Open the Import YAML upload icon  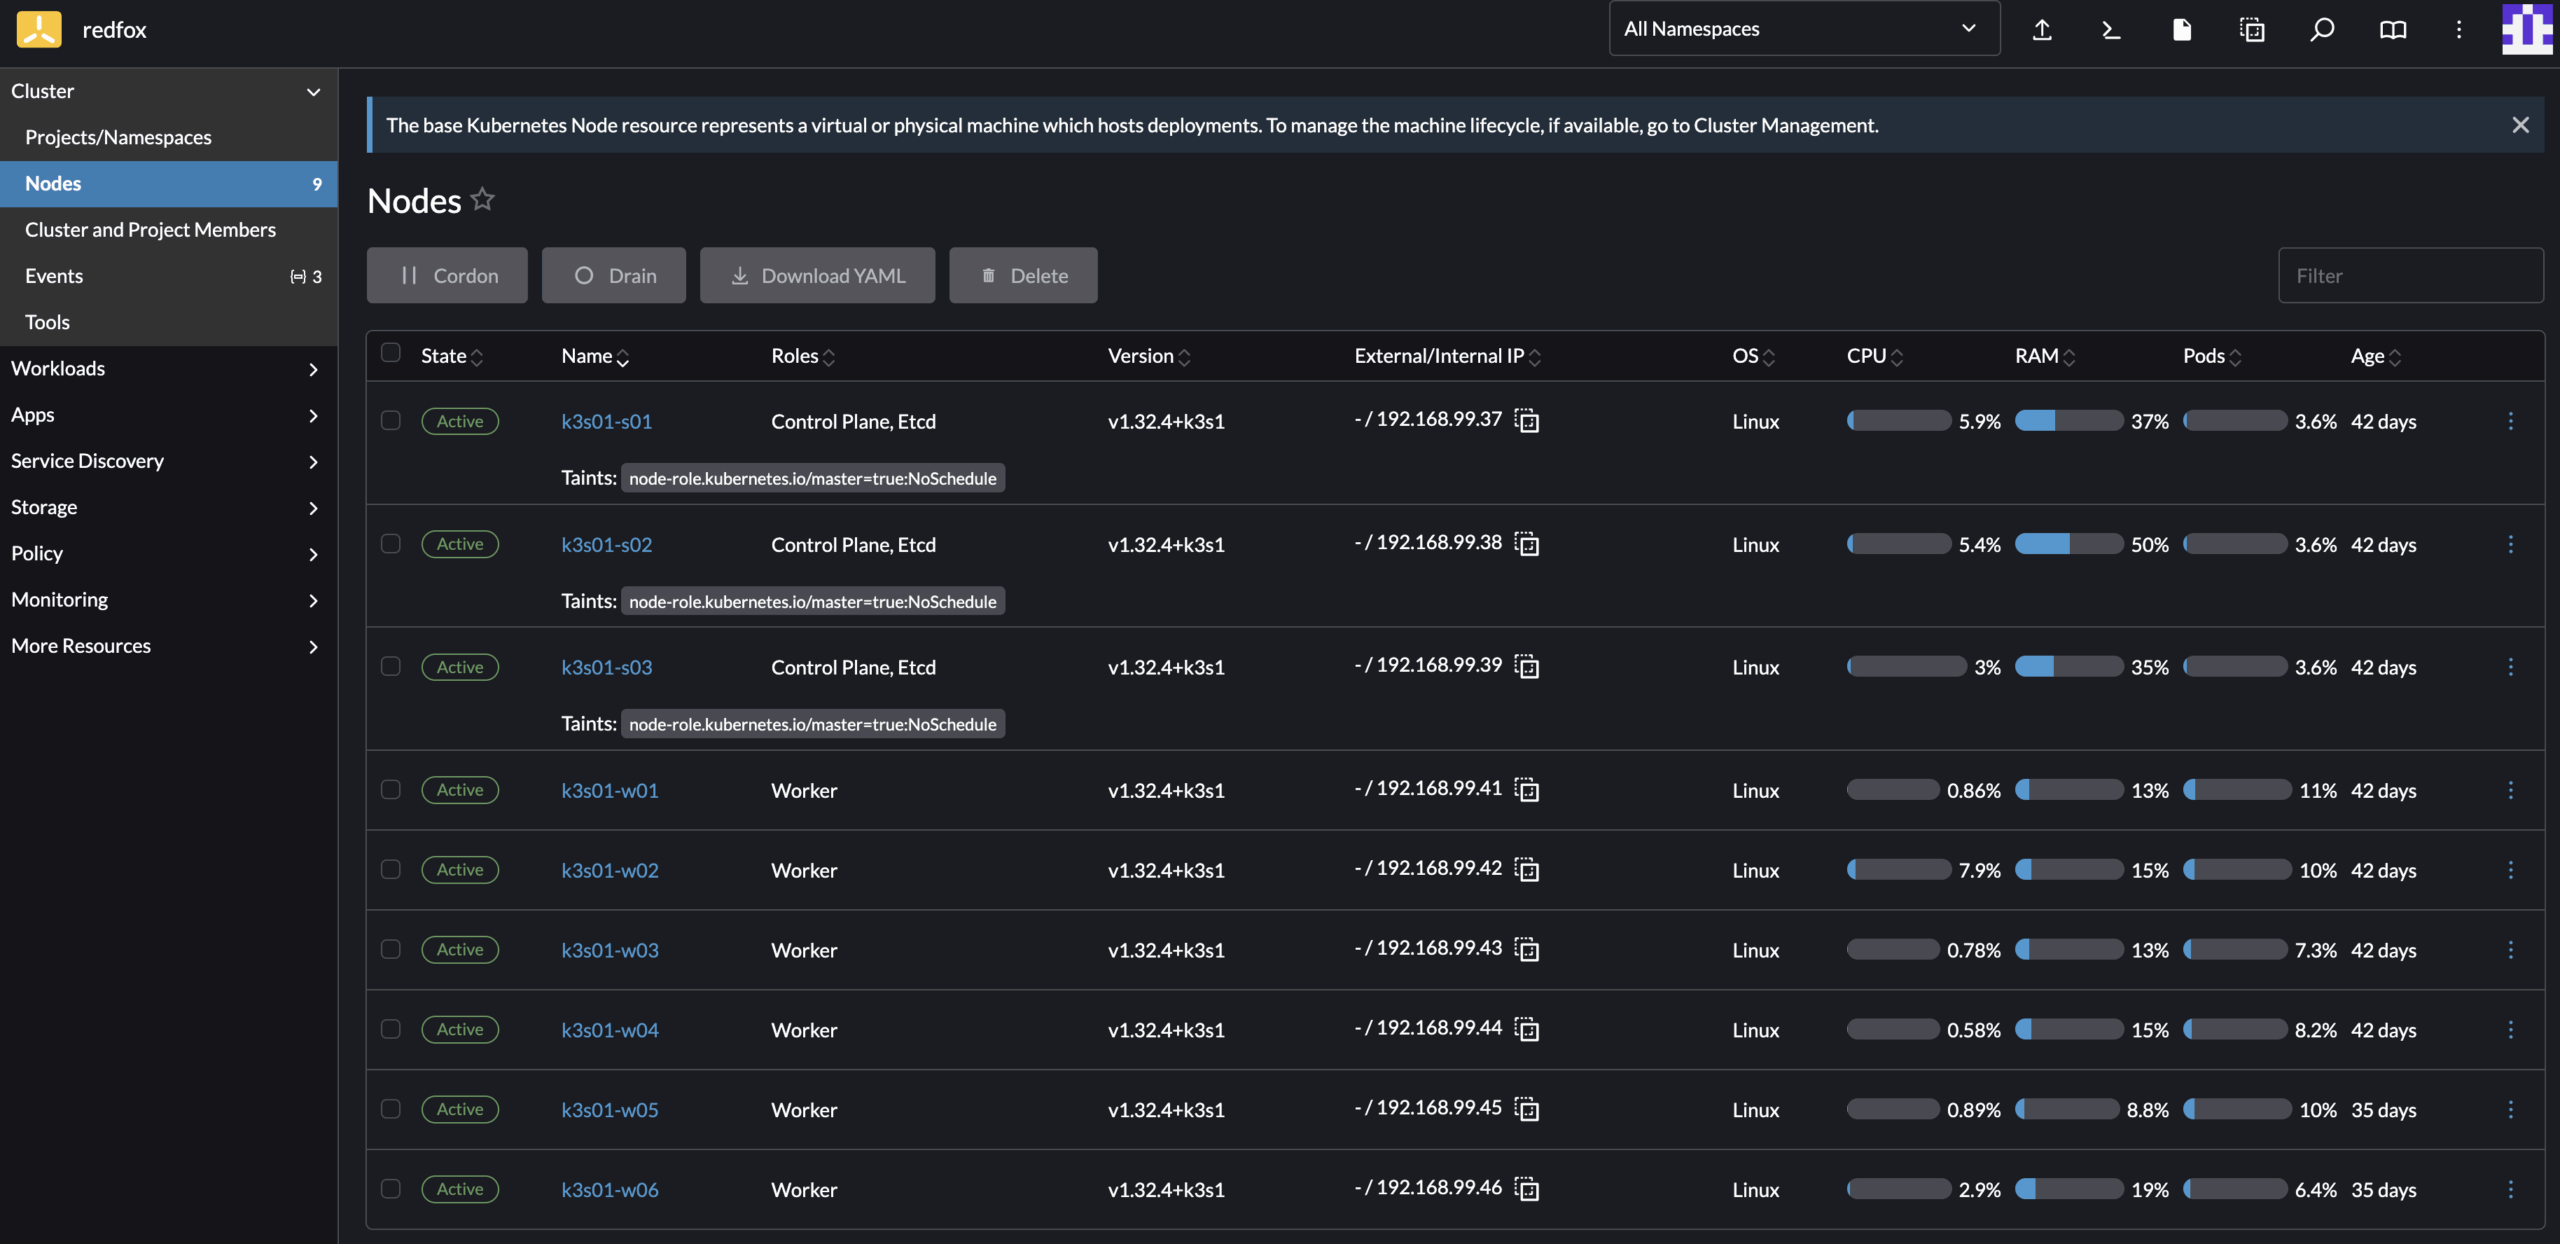pyautogui.click(x=2042, y=29)
